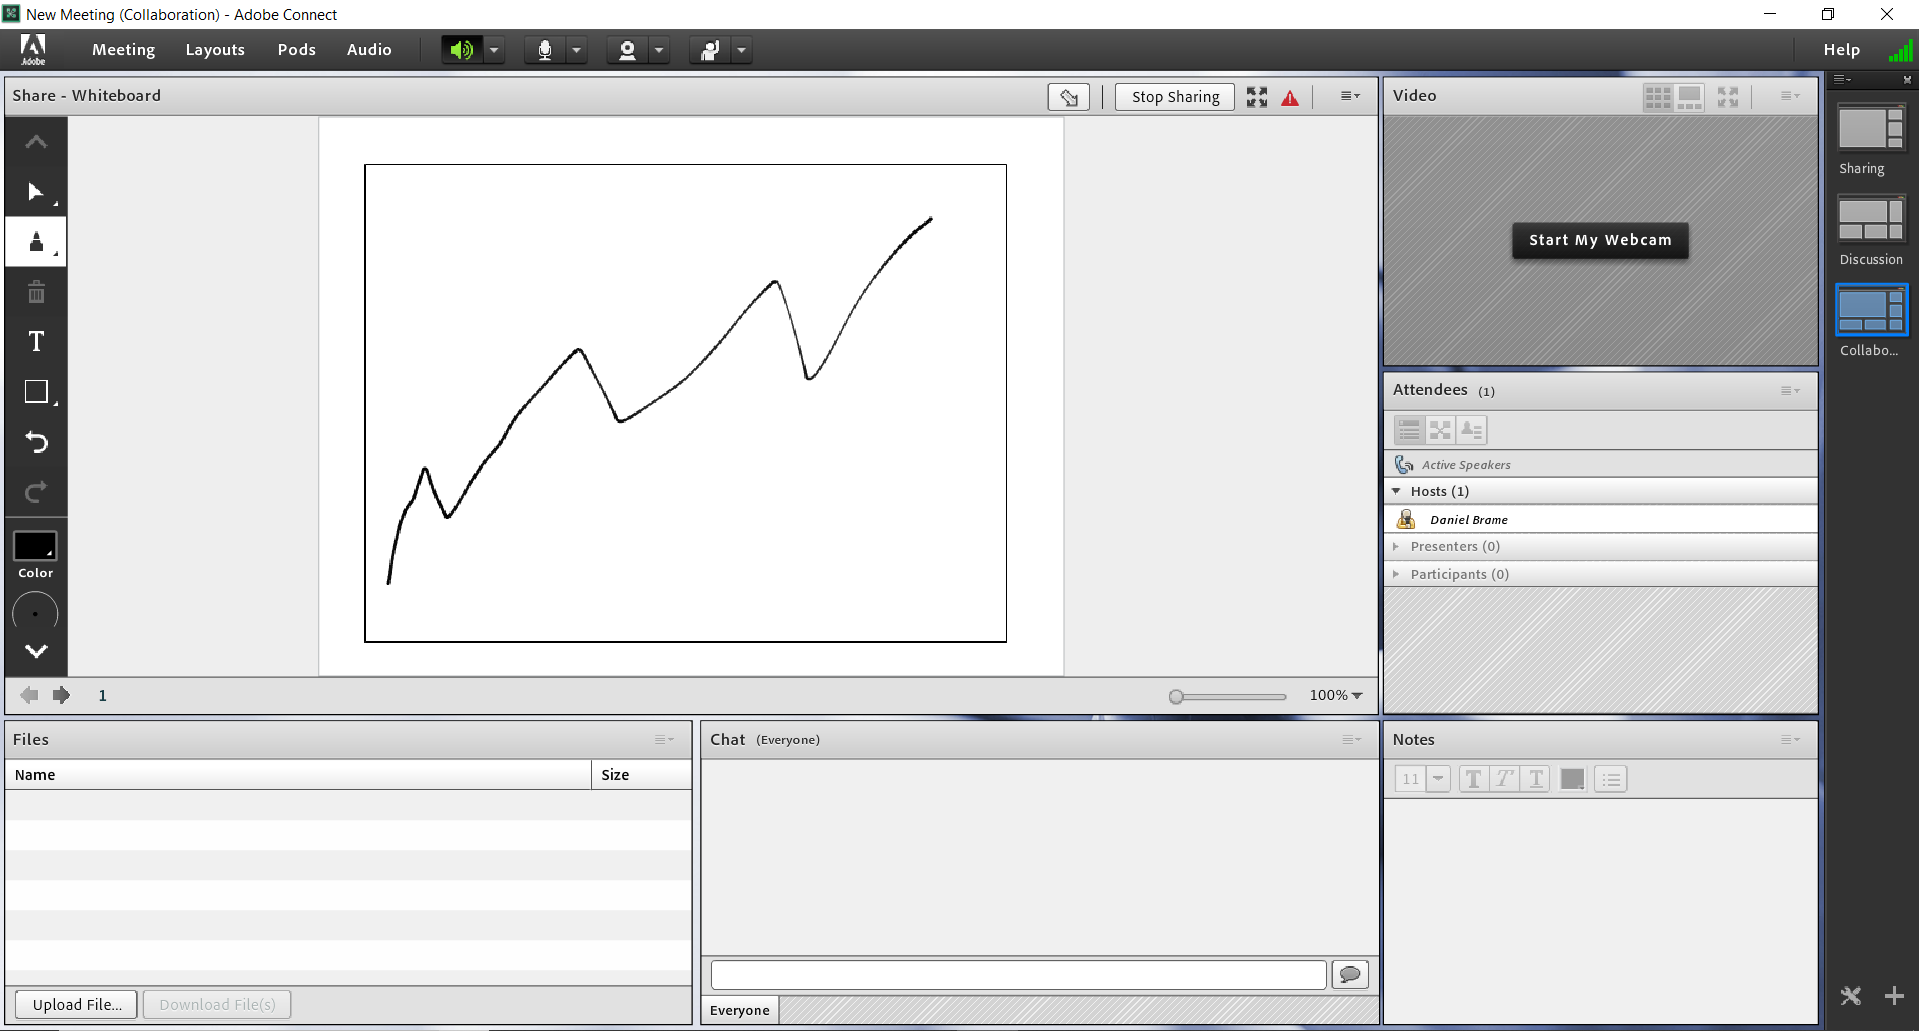
Task: Collapse the Hosts (1) group
Action: click(x=1396, y=491)
